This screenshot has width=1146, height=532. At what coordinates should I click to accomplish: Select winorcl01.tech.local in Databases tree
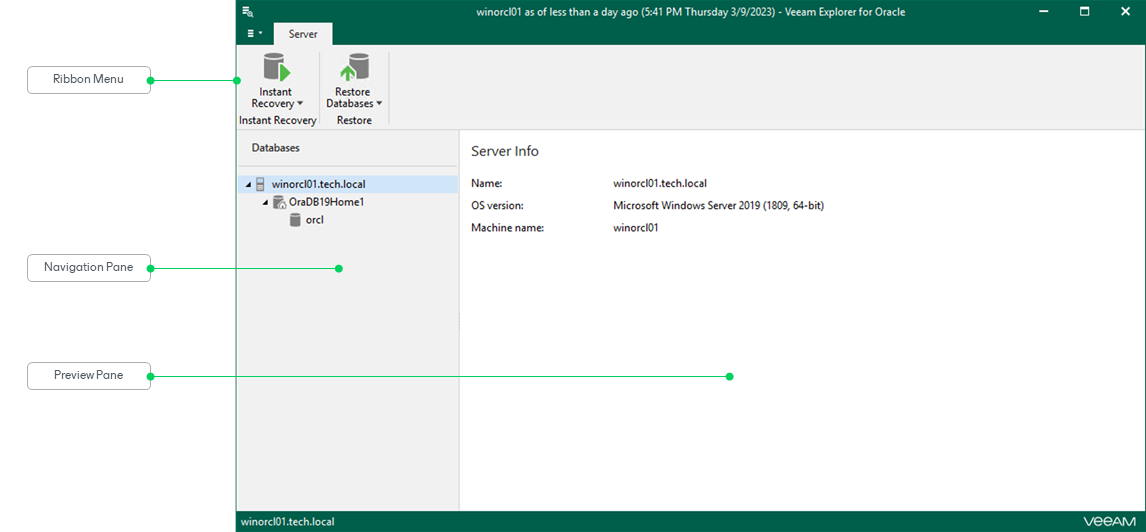click(x=318, y=184)
